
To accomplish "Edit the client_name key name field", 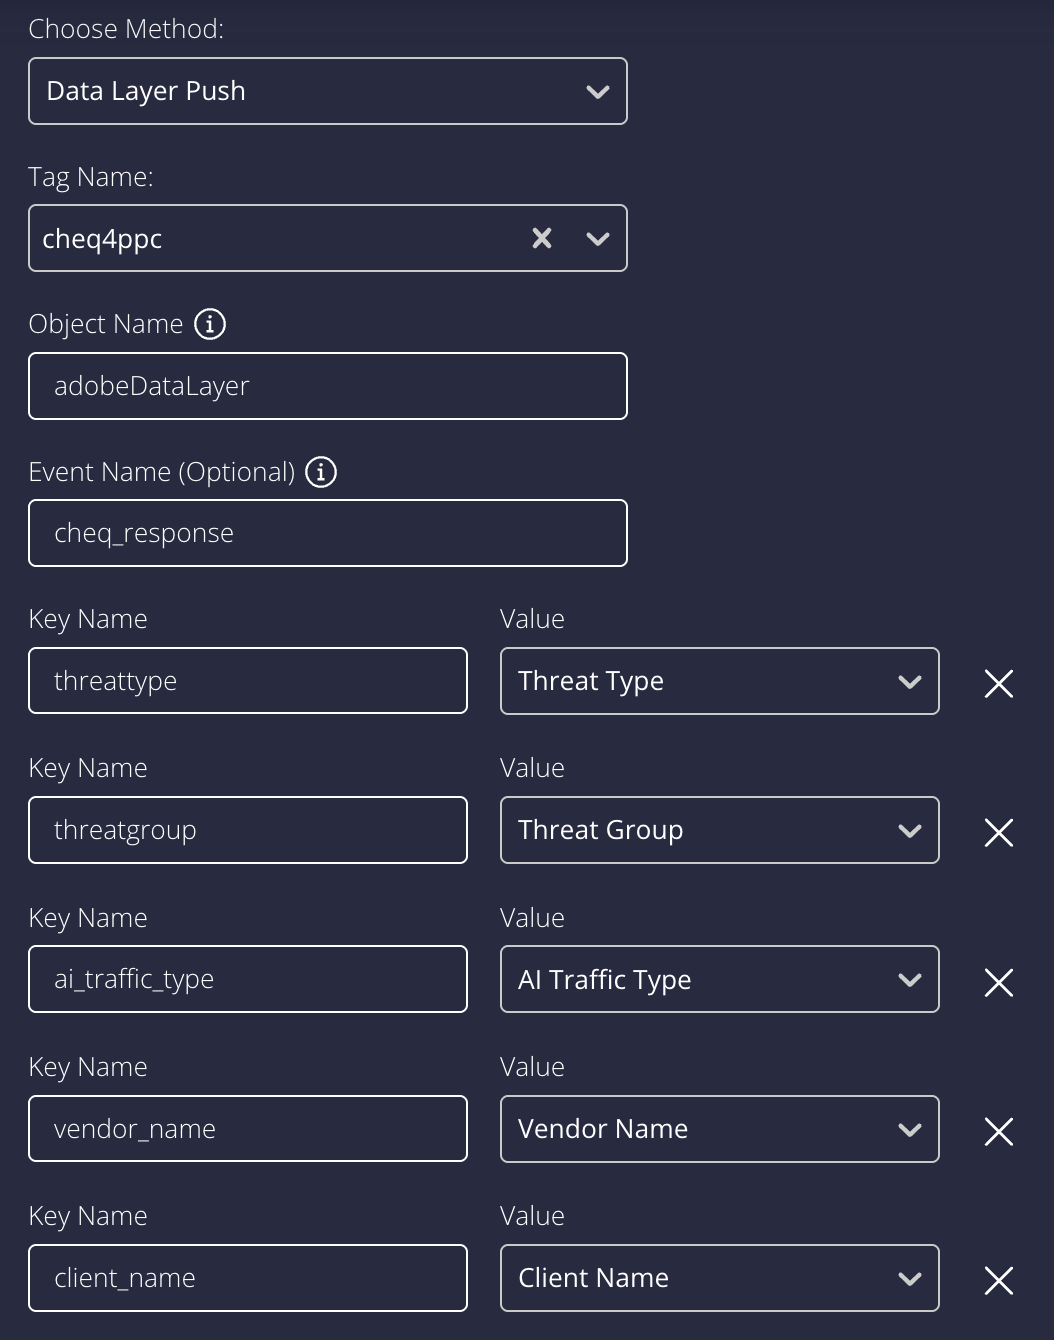I will tap(248, 1278).
